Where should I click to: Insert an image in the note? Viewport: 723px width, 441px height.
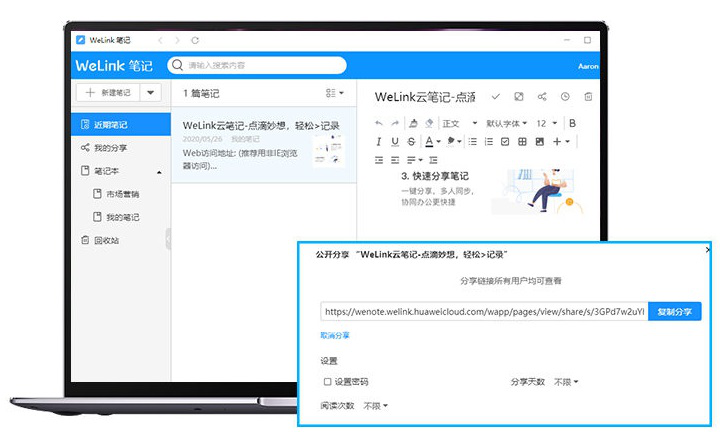(x=539, y=142)
